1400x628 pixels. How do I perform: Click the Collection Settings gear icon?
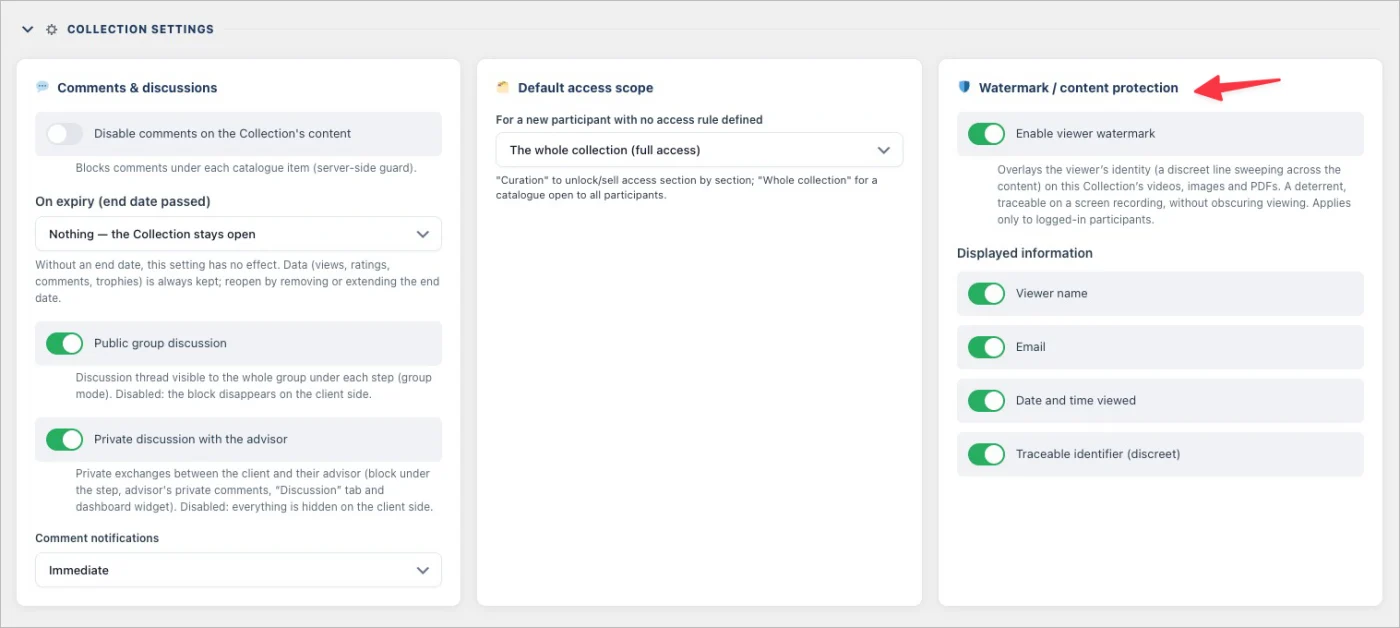52,30
